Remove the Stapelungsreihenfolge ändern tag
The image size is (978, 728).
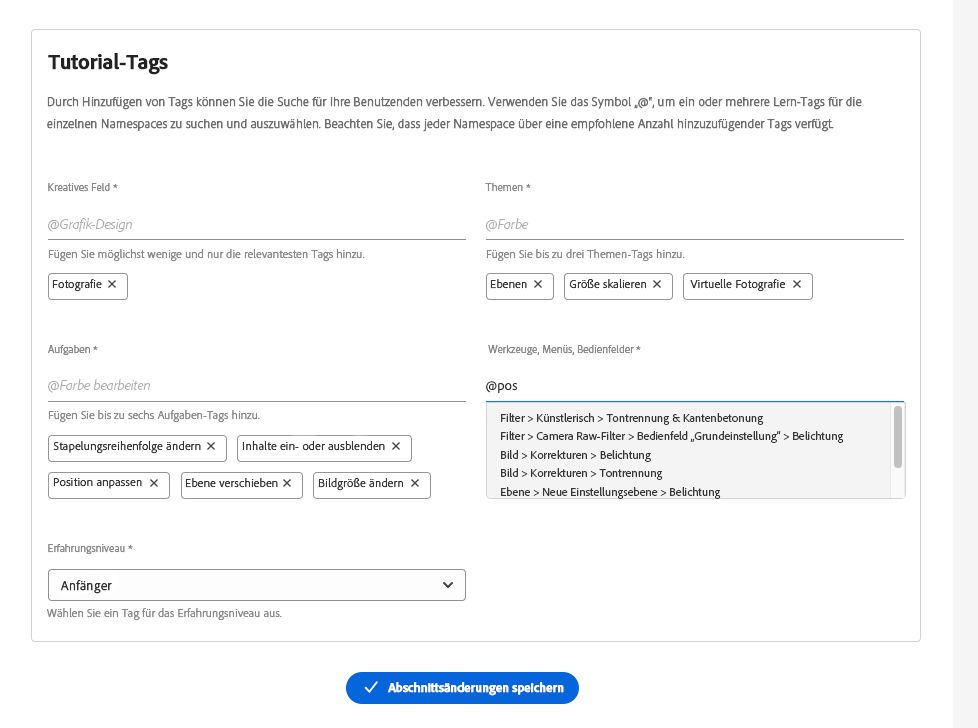pyautogui.click(x=211, y=446)
